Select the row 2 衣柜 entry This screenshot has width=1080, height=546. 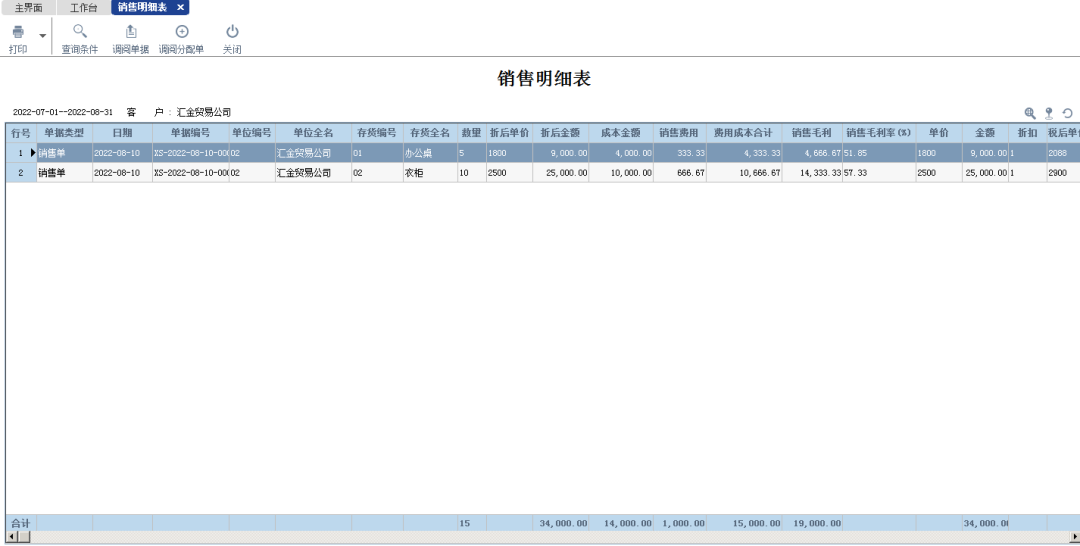coord(429,173)
